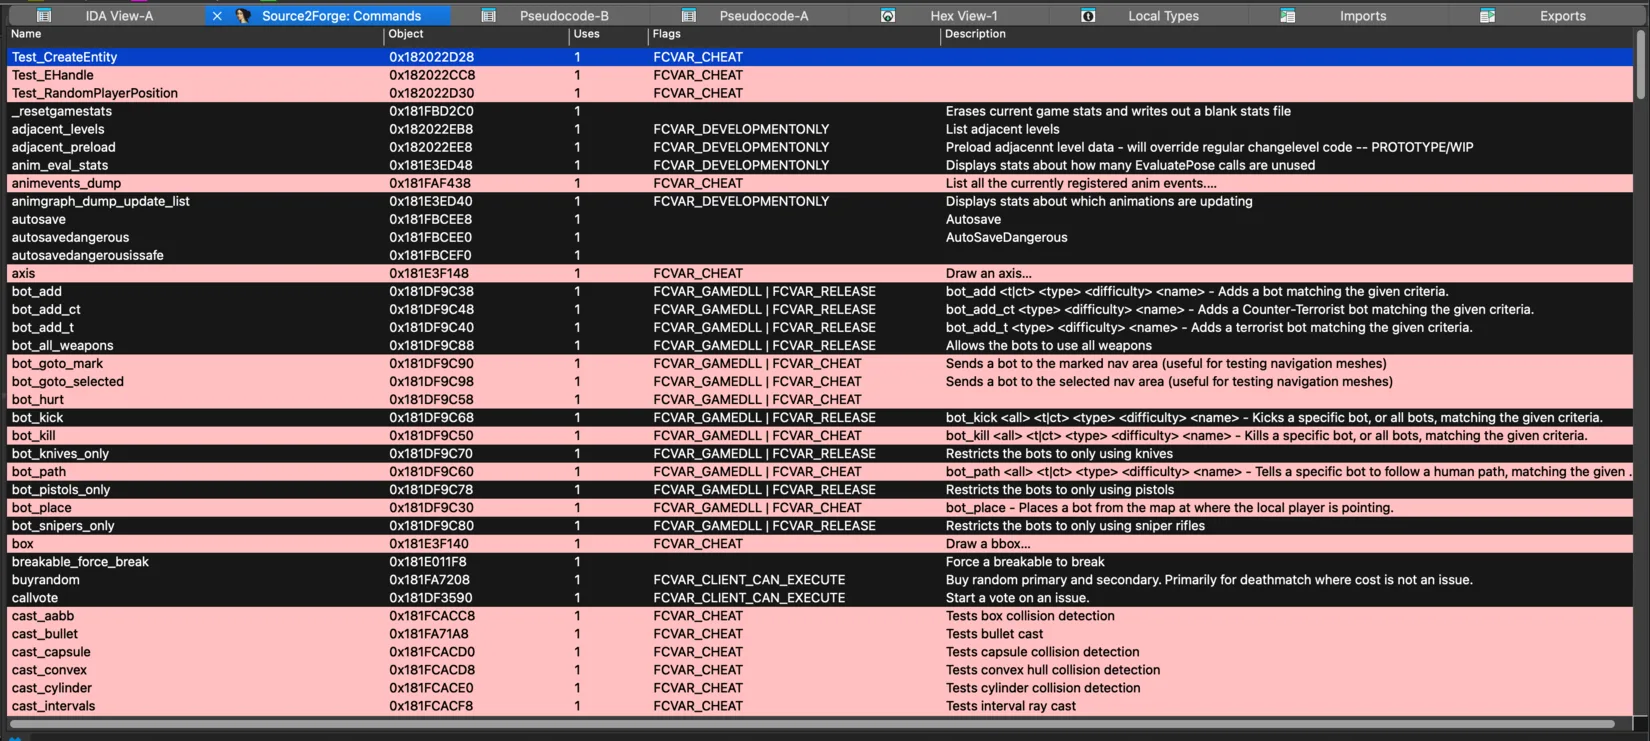Screen dimensions: 1650x741
Task: Select the callvote command
Action: (x=820, y=597)
